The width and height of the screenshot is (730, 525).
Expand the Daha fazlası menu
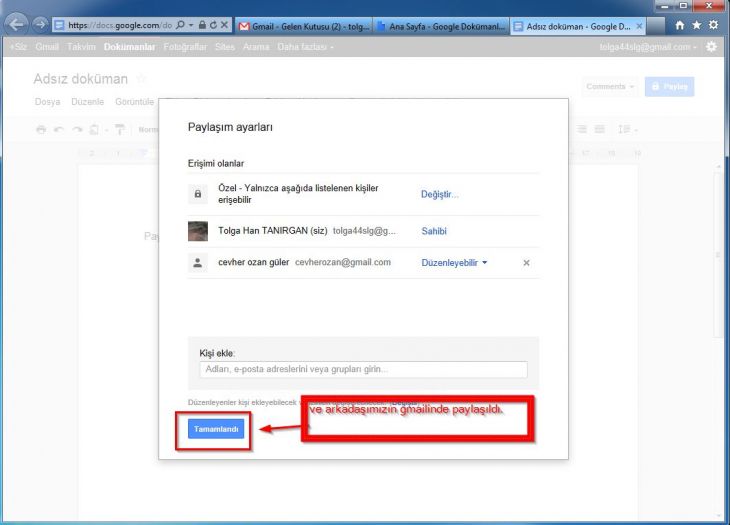[x=305, y=47]
